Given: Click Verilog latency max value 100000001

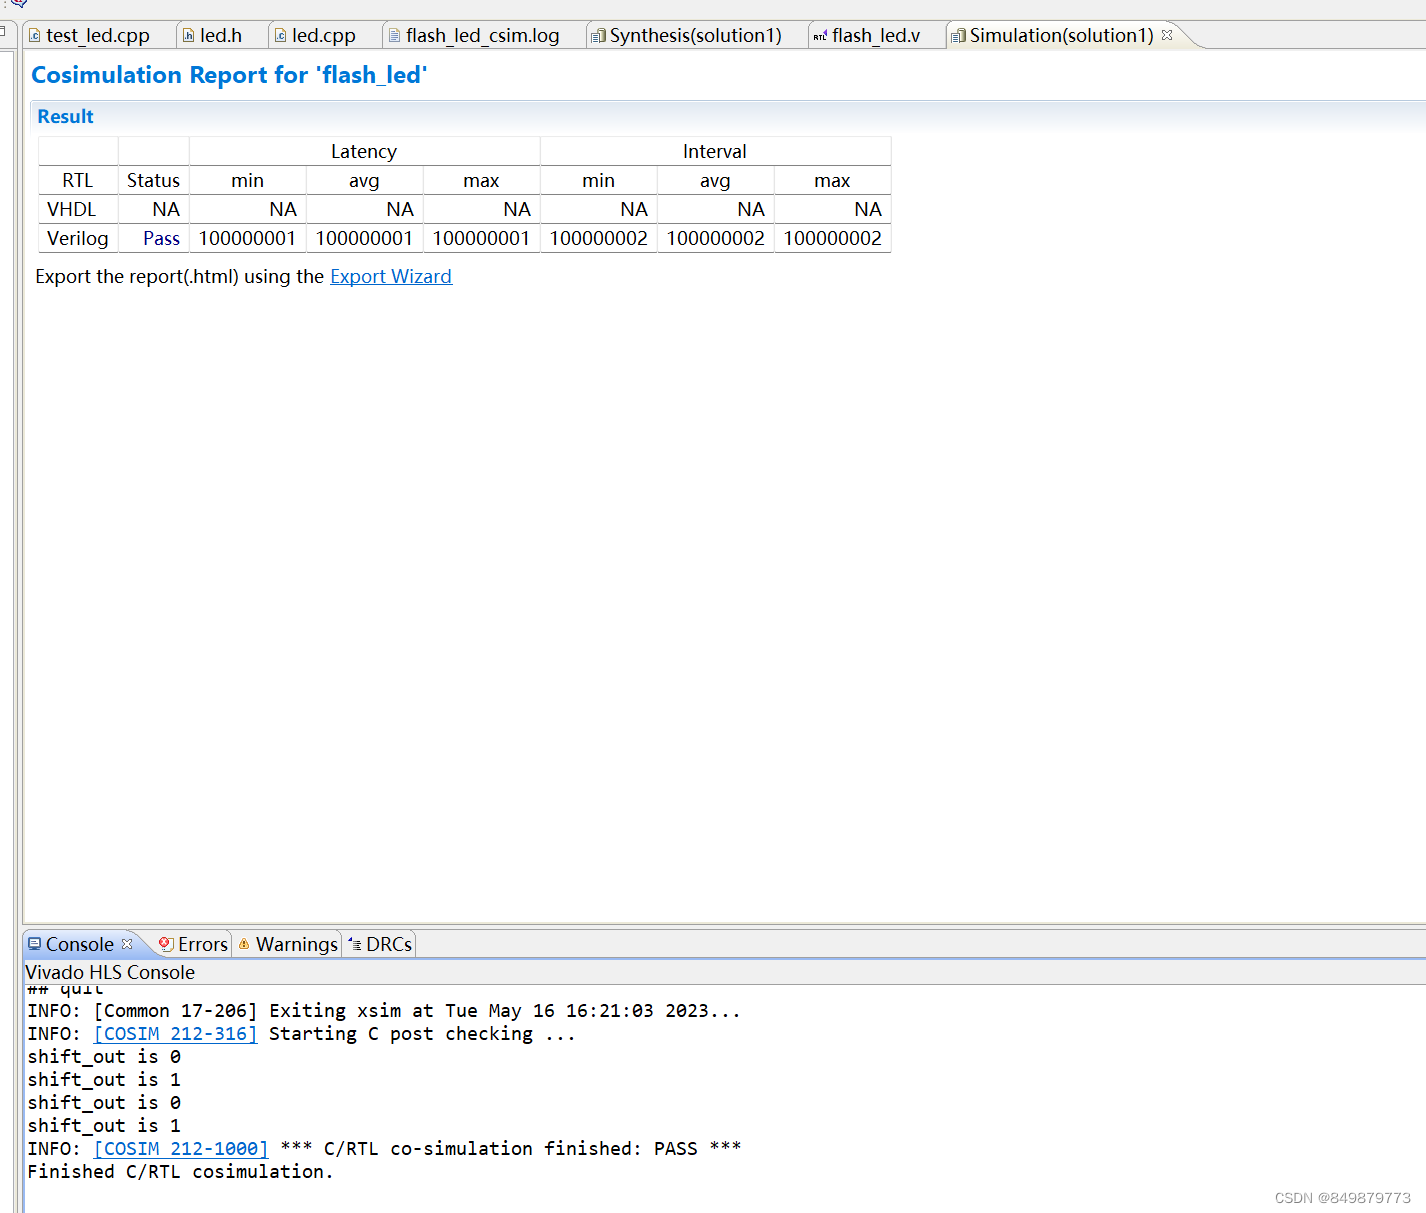Looking at the screenshot, I should pyautogui.click(x=481, y=239).
